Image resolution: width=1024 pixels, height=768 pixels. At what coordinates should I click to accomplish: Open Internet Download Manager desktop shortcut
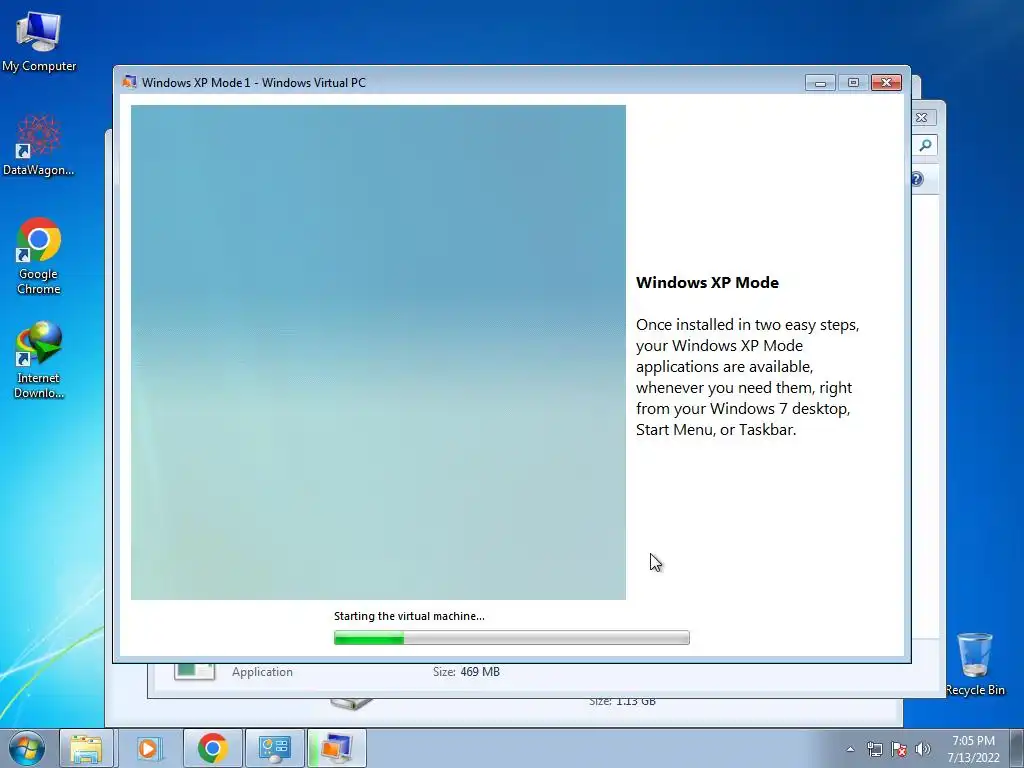[x=39, y=359]
